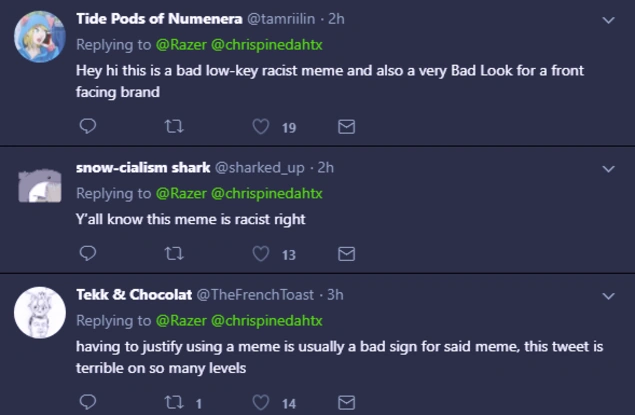Reply to Tekk & Chocolat's tweet

tap(87, 402)
